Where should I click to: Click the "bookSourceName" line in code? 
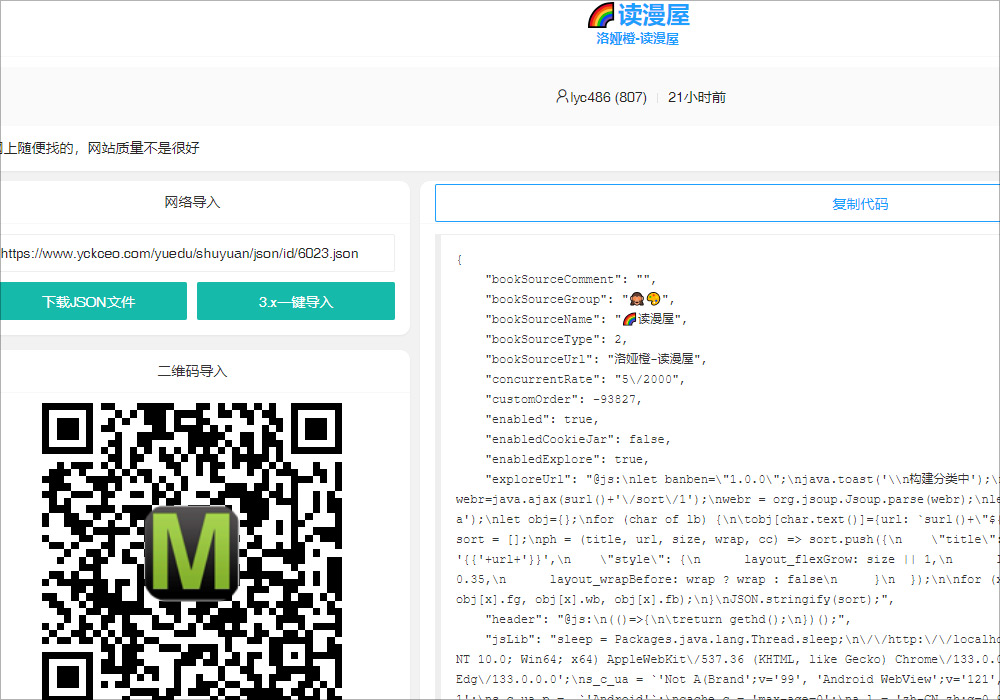click(585, 319)
